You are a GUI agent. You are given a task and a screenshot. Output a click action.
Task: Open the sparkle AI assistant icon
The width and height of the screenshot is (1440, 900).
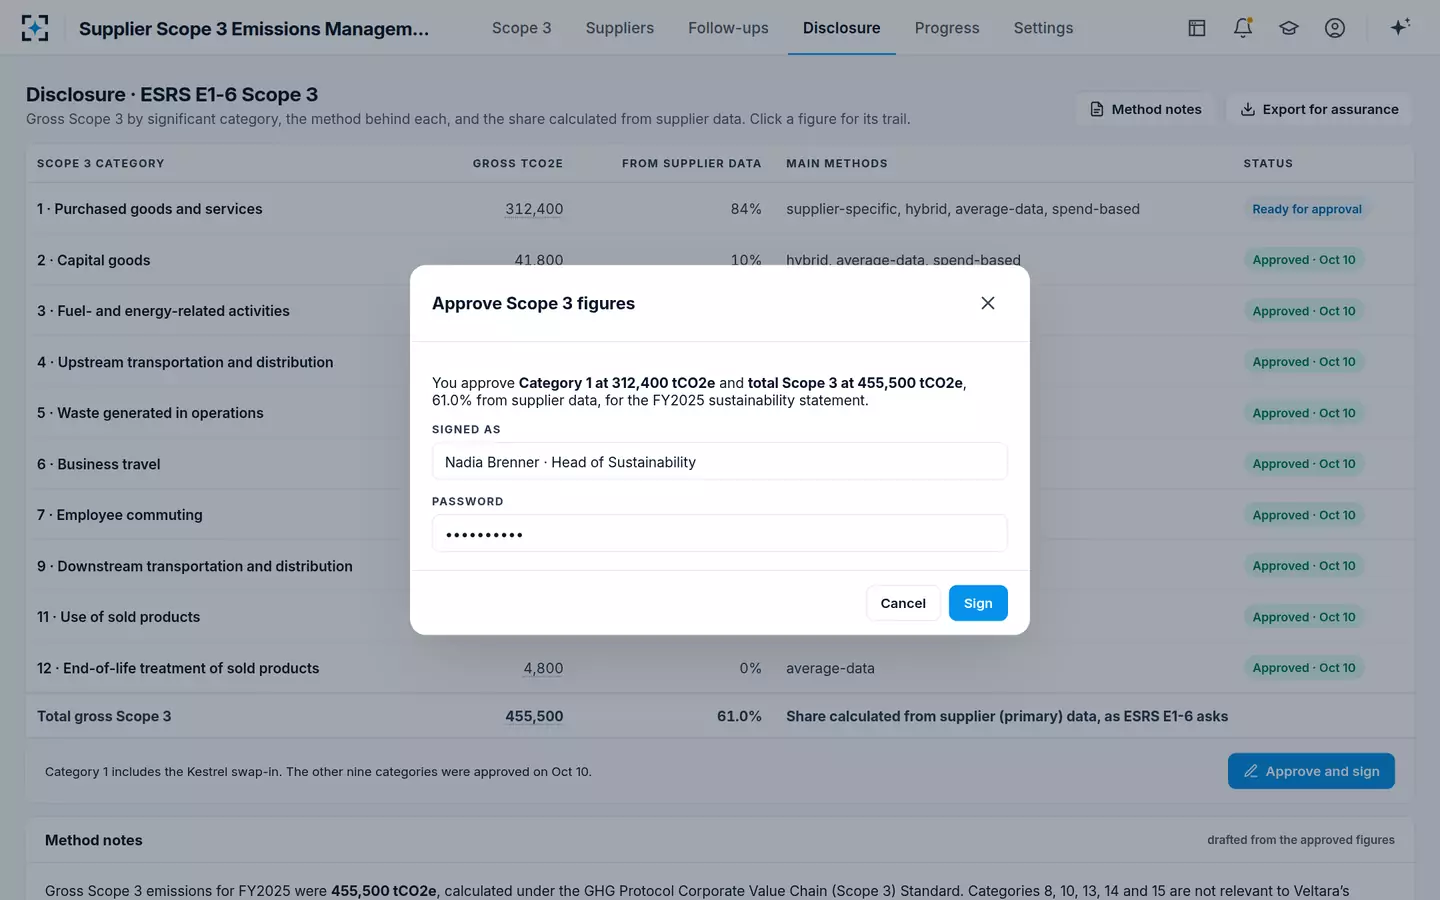pos(1400,27)
